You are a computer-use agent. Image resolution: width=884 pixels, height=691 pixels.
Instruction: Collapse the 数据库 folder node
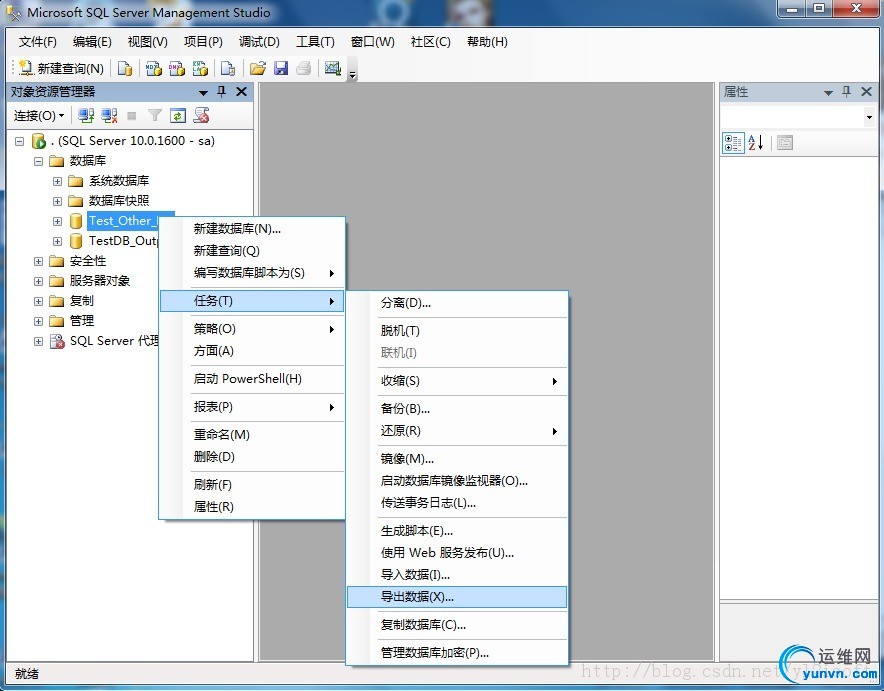tap(38, 162)
